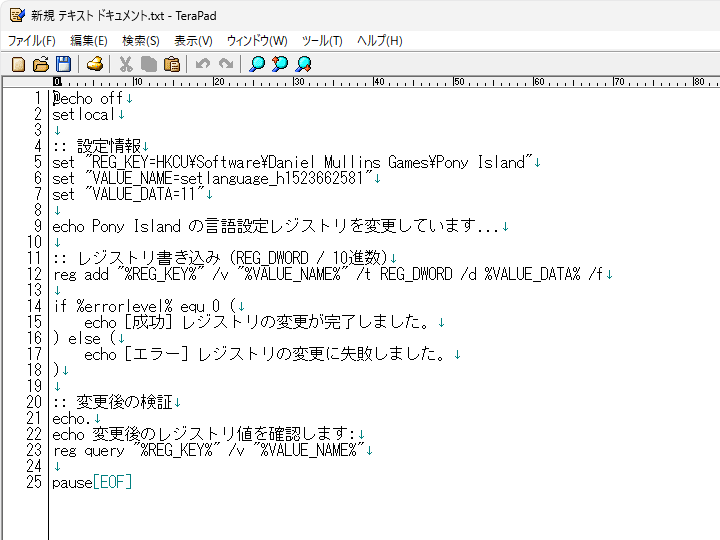
Task: Click "reg add" on line 12
Action: pyautogui.click(x=81, y=275)
